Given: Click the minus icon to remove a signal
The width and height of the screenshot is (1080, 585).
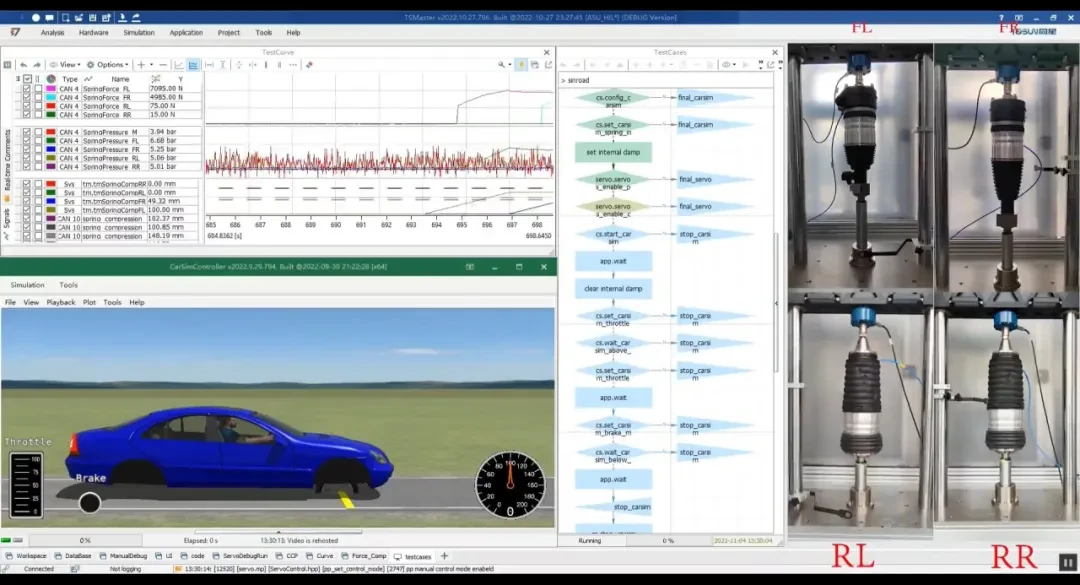Looking at the screenshot, I should 163,65.
